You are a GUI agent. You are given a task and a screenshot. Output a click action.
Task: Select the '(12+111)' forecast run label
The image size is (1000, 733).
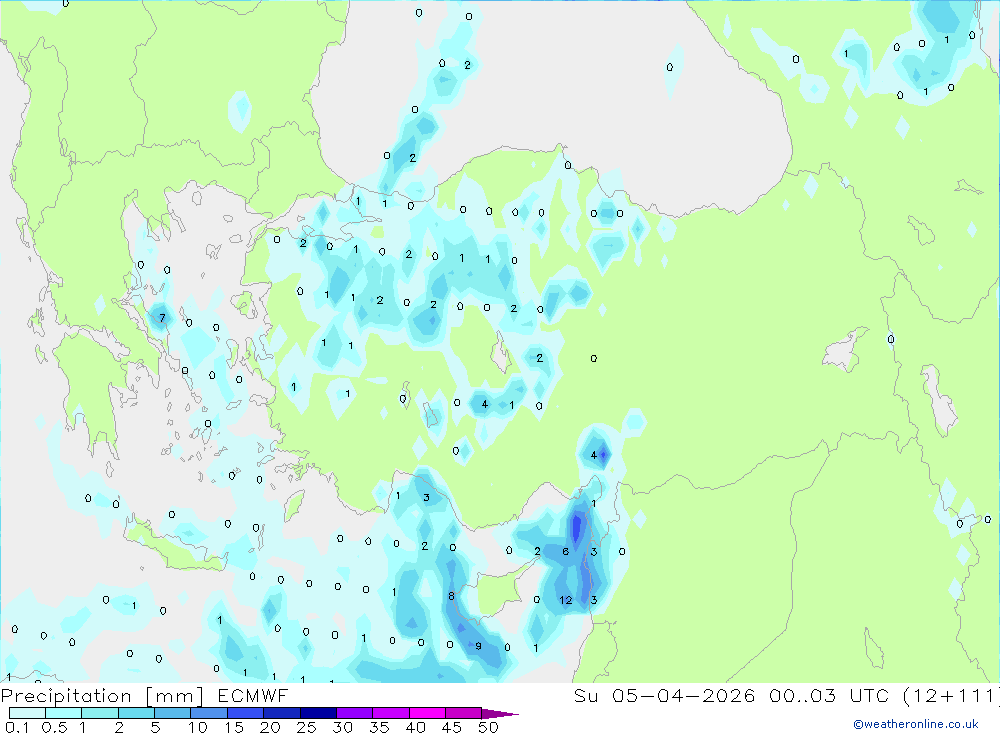[x=950, y=696]
